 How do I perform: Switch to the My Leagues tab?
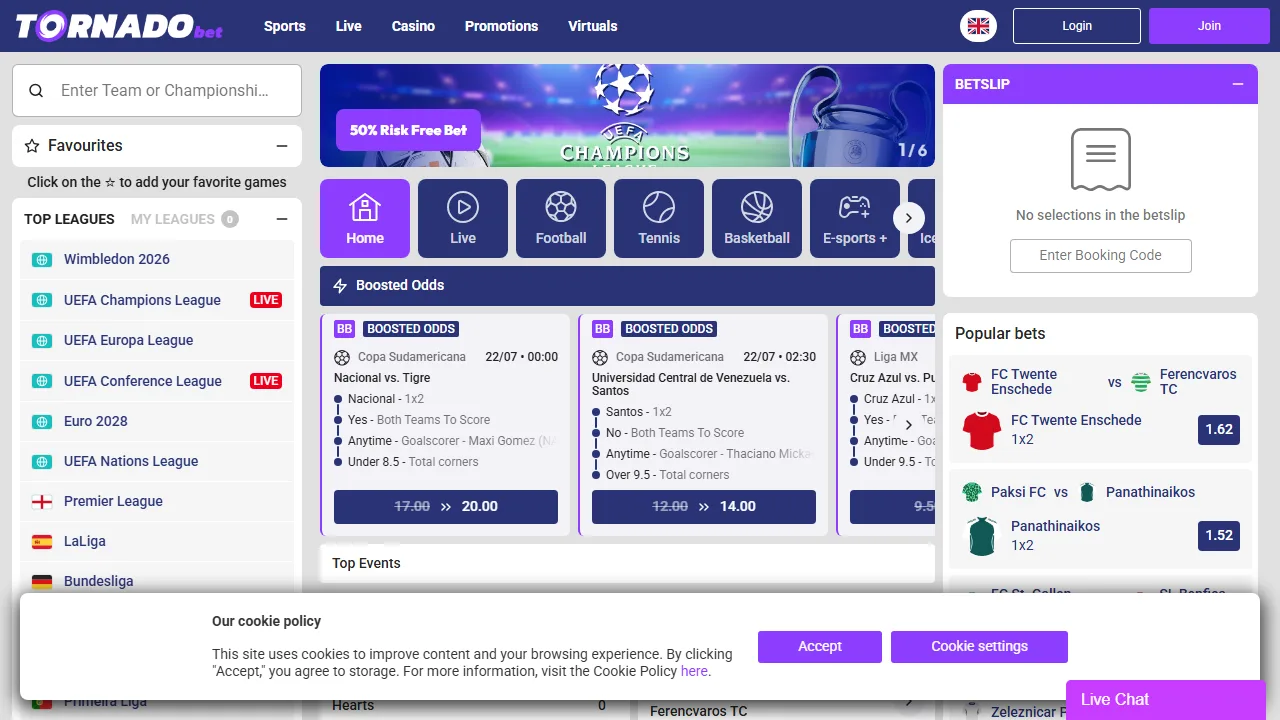point(173,219)
